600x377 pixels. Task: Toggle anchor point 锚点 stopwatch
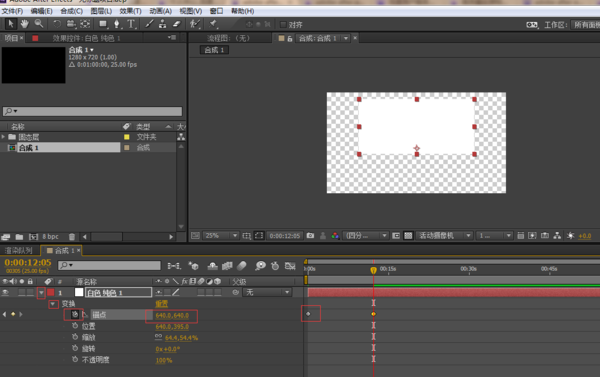click(x=75, y=315)
